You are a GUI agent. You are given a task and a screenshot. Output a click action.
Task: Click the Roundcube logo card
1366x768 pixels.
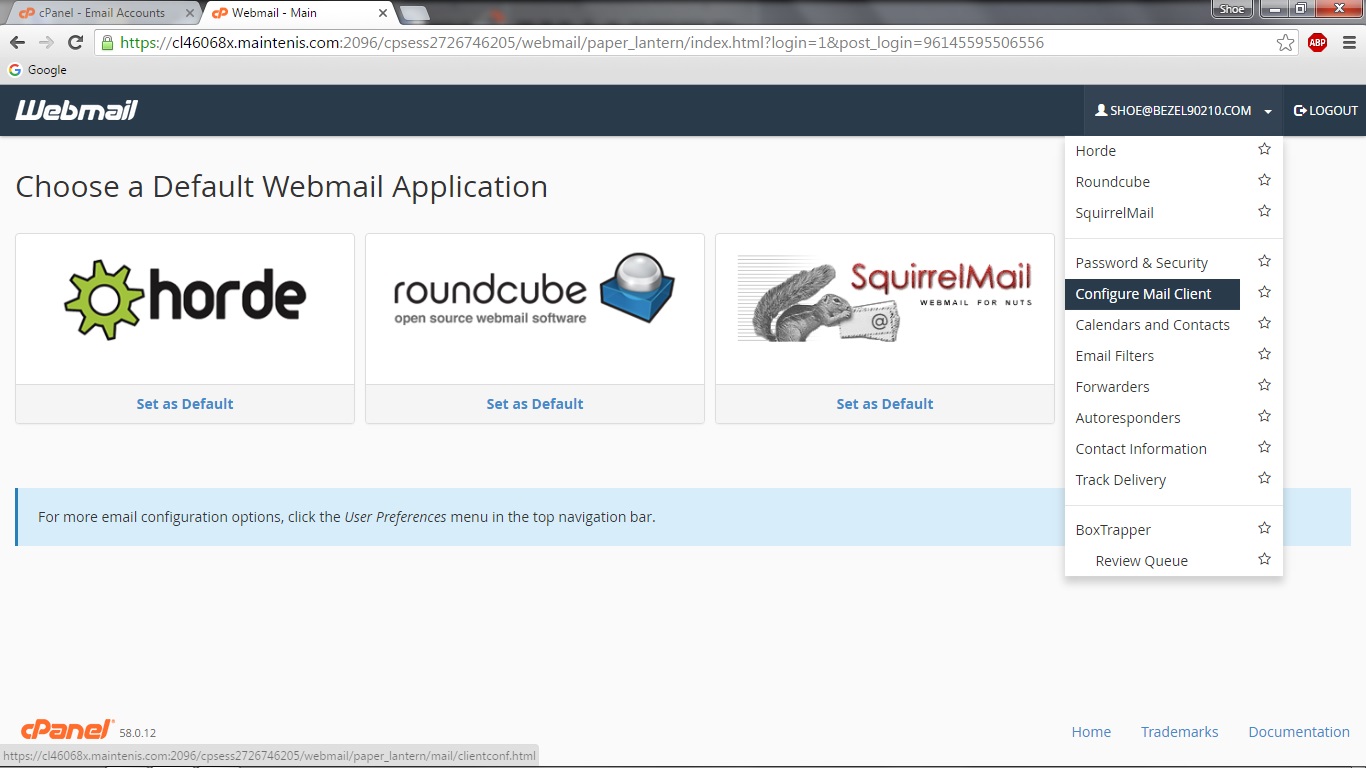[535, 289]
